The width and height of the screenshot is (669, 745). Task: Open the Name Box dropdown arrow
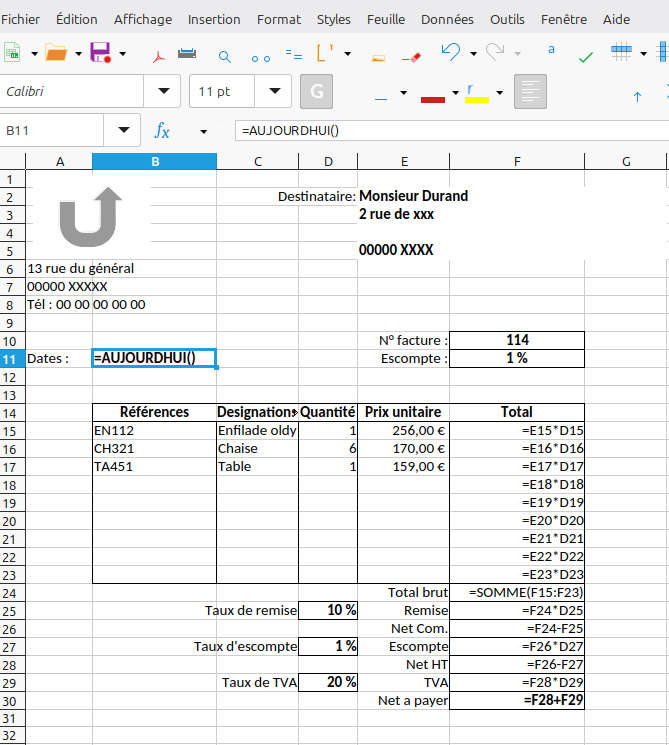coord(124,130)
